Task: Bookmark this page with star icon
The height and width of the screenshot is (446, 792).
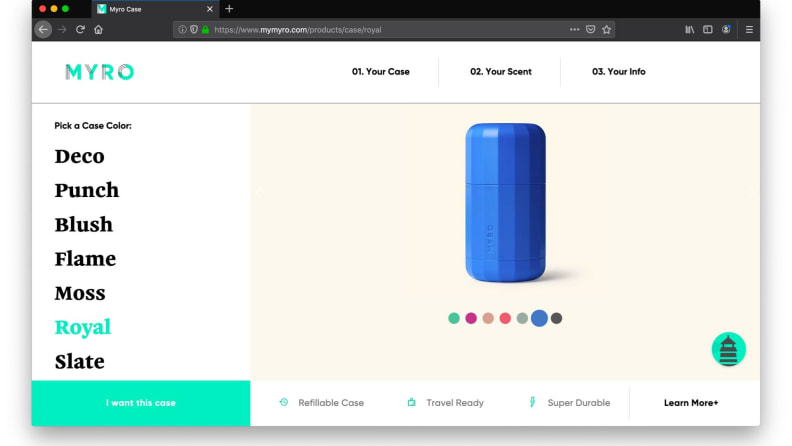Action: click(607, 30)
